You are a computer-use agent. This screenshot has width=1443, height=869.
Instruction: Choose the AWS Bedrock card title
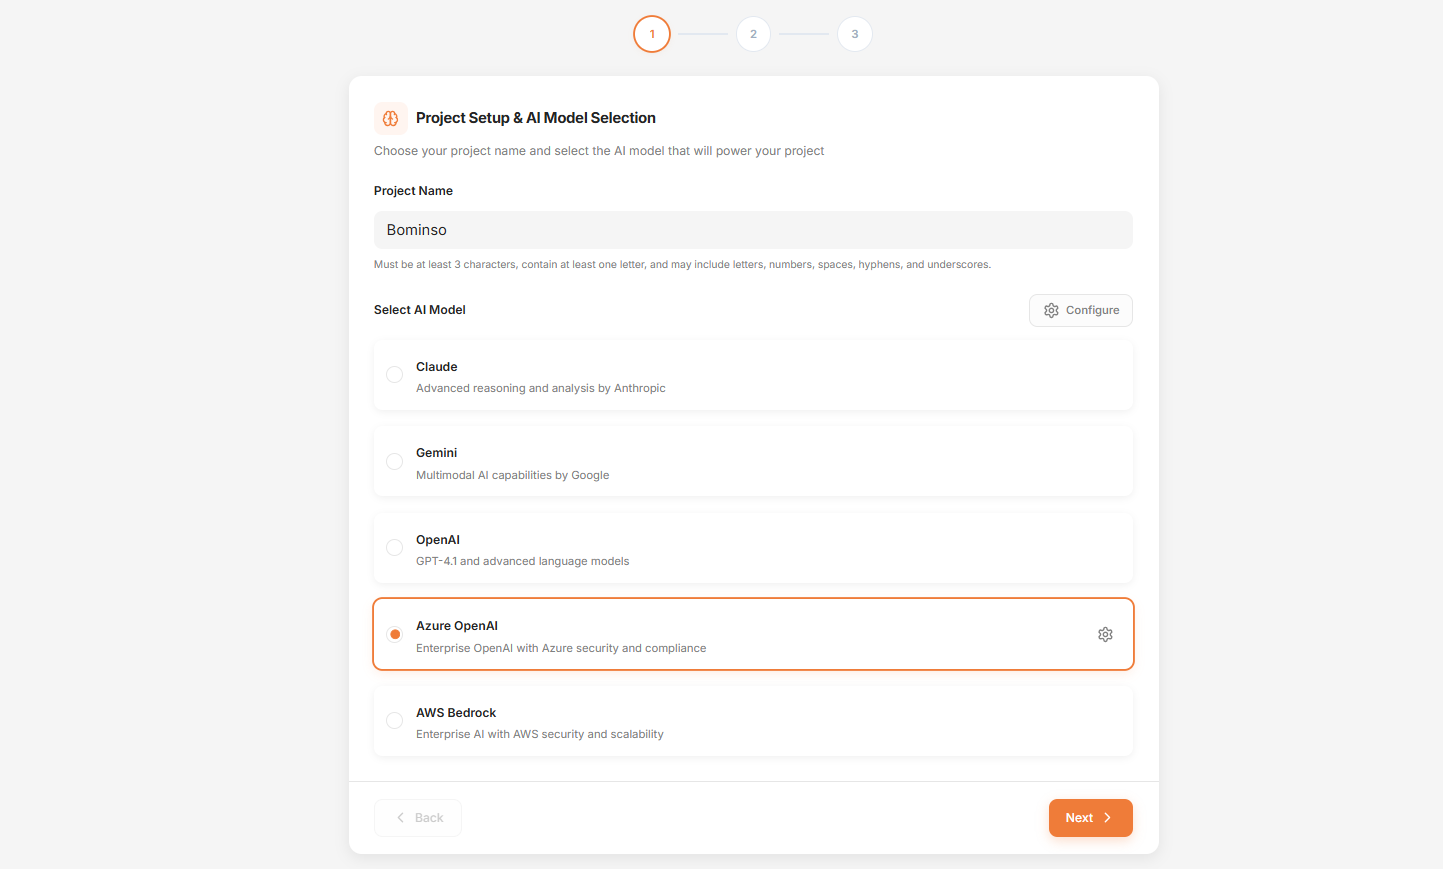(456, 713)
